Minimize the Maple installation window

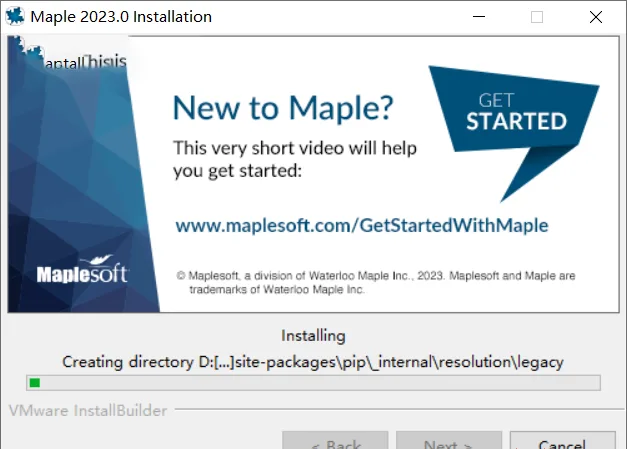tap(479, 17)
